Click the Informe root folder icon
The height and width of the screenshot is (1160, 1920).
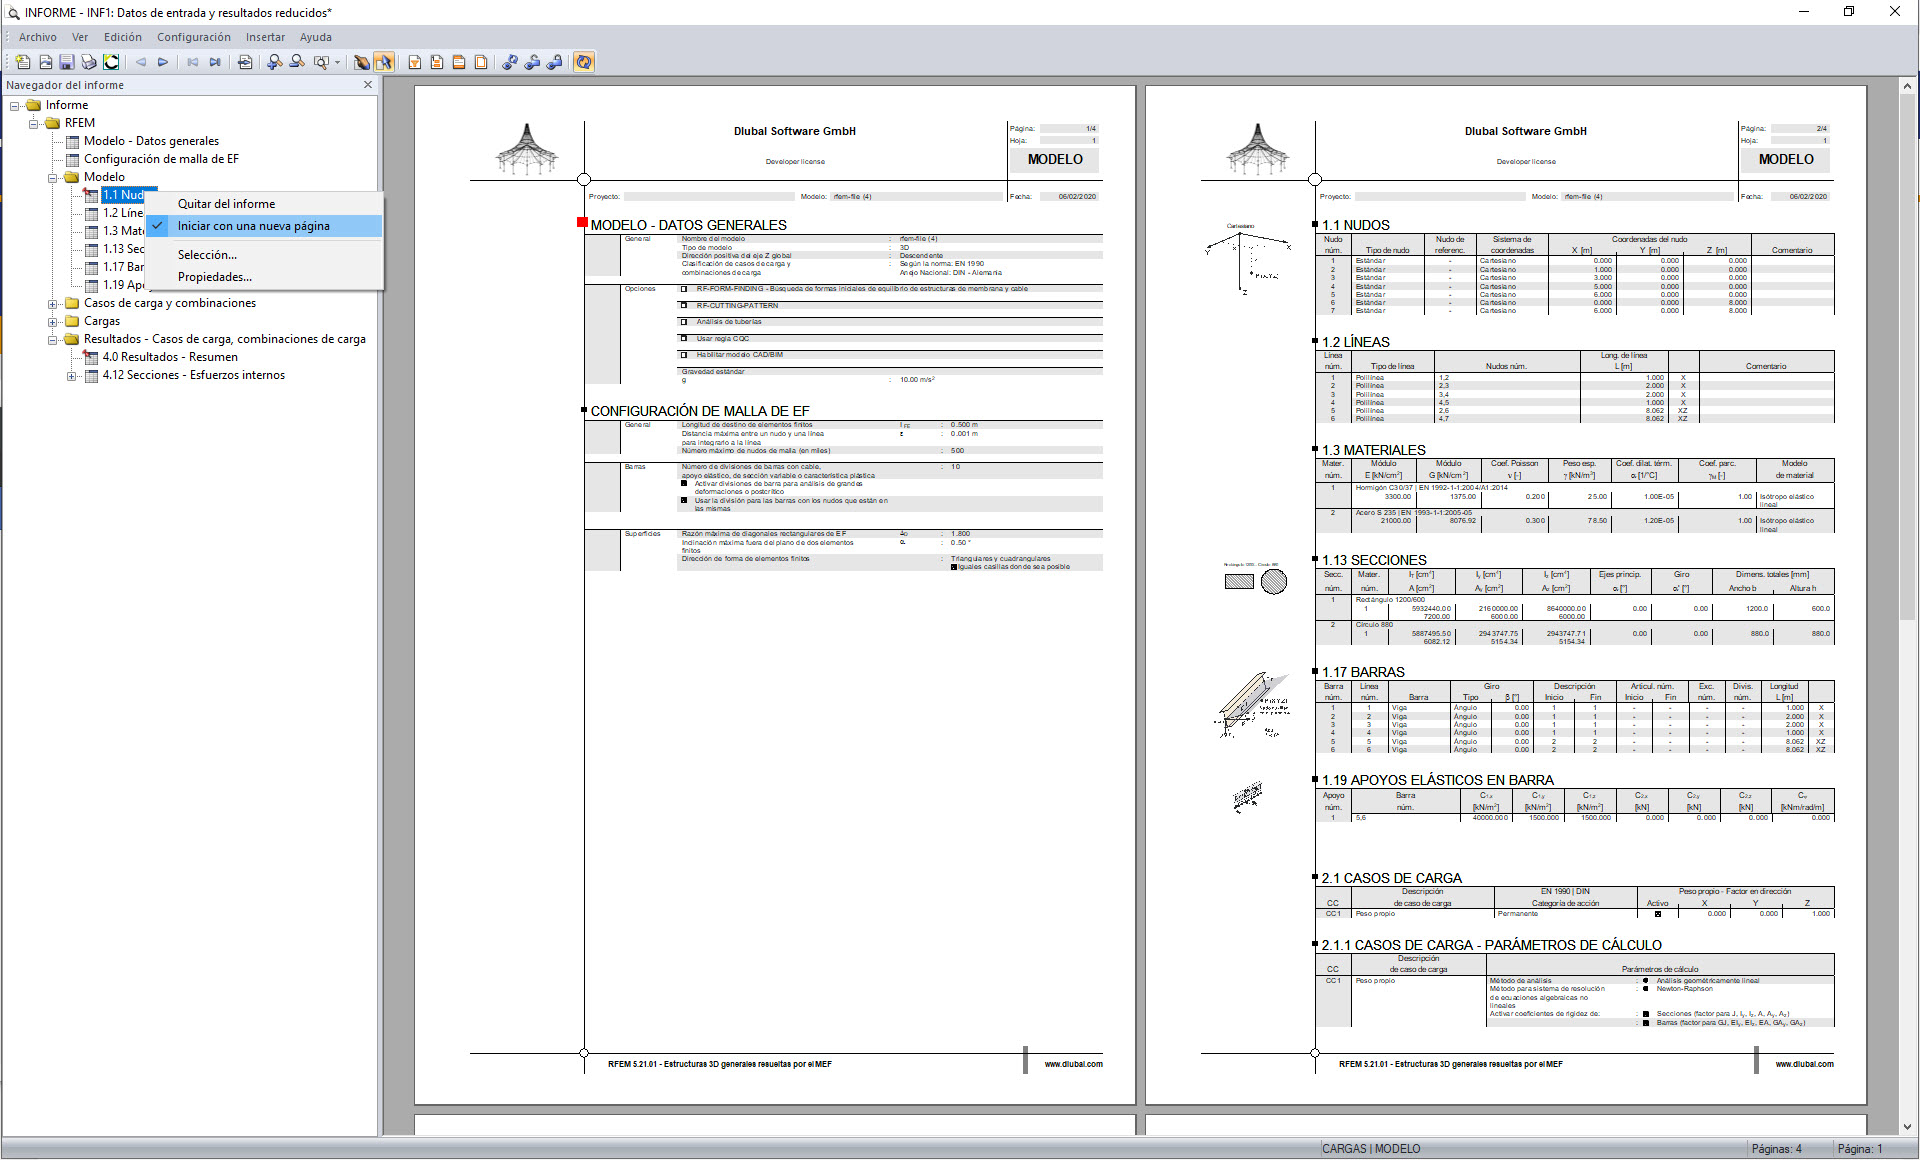point(34,105)
